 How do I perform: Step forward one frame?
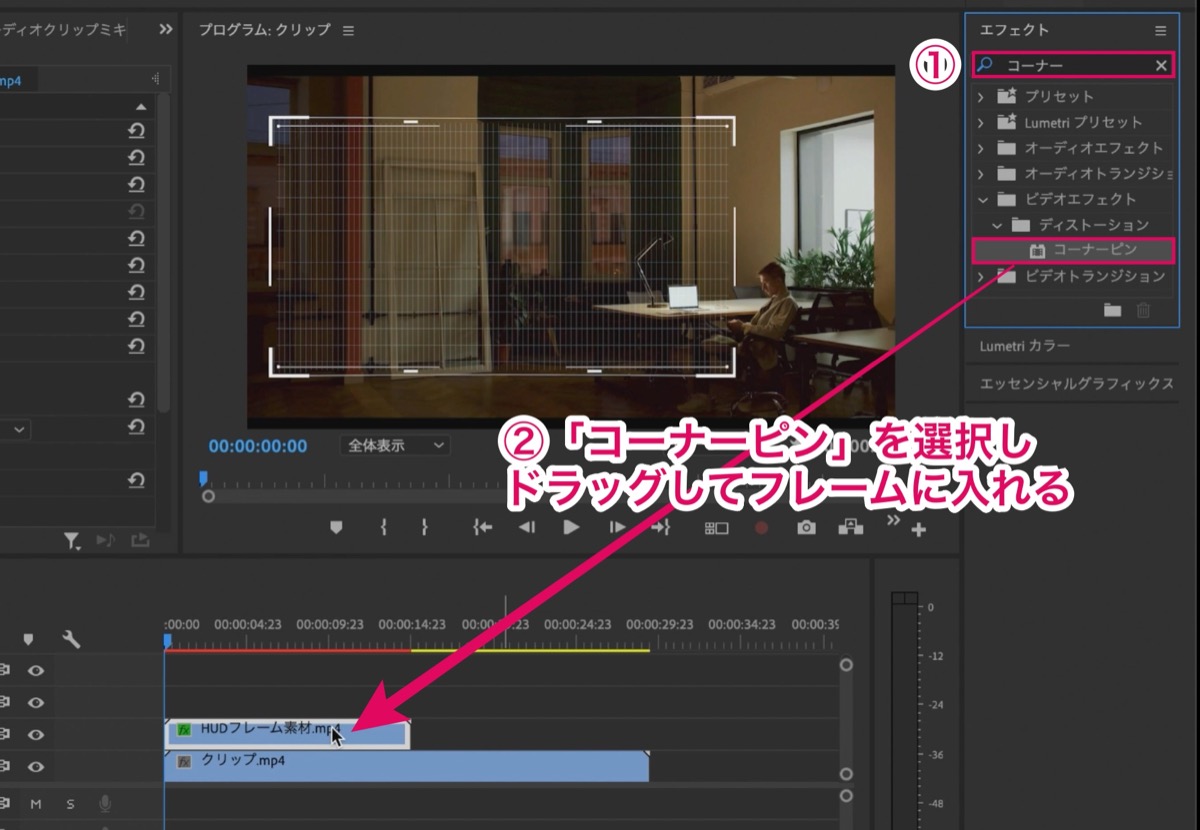617,527
